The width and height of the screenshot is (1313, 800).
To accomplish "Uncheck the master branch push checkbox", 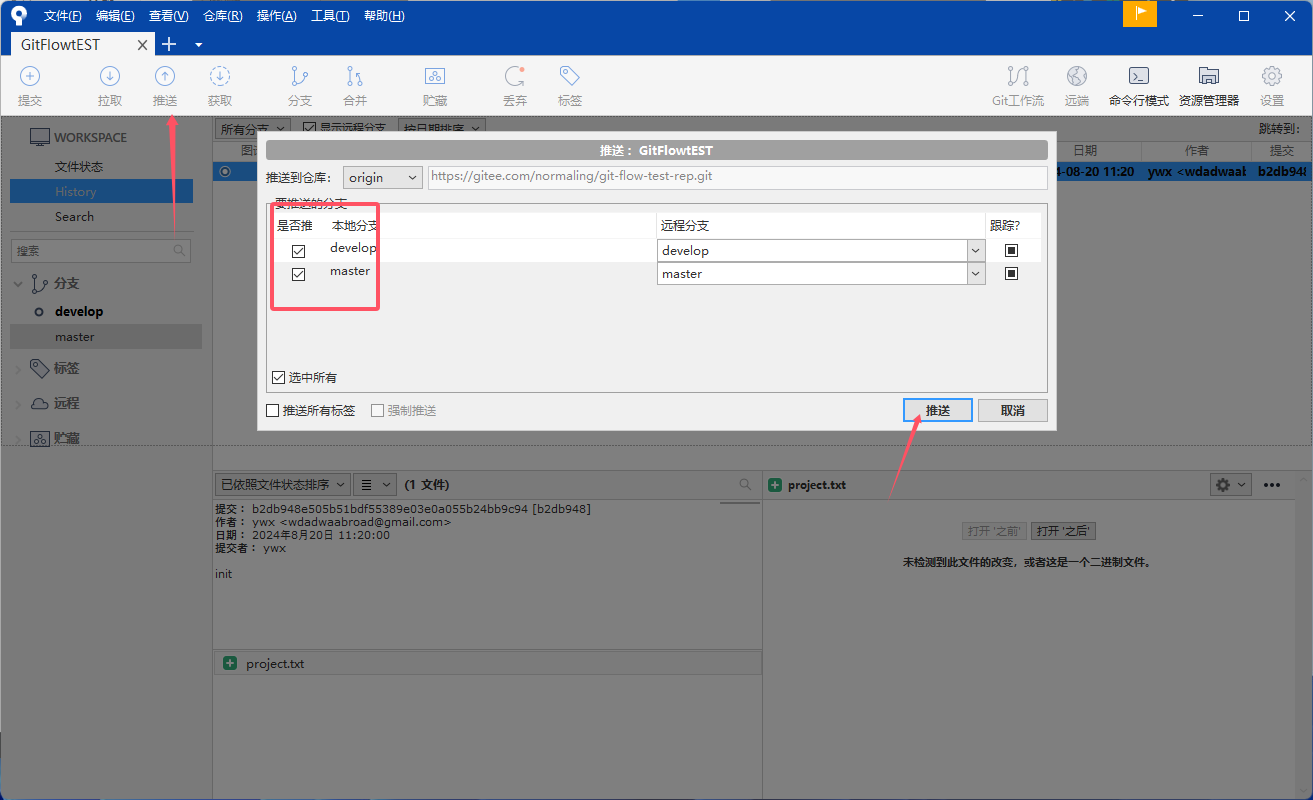I will pos(298,274).
